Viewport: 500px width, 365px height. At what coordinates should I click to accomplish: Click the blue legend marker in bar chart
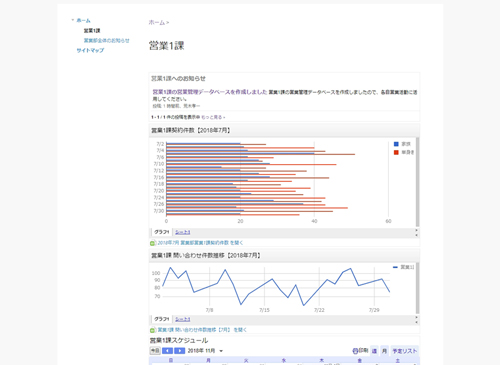pos(396,144)
